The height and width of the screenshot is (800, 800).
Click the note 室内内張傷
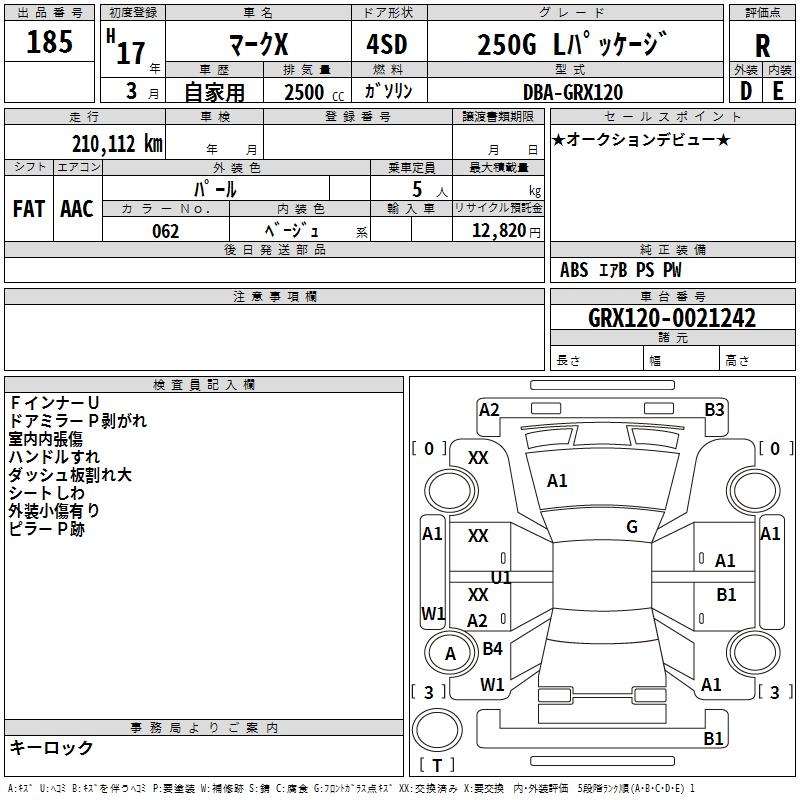click(x=45, y=439)
